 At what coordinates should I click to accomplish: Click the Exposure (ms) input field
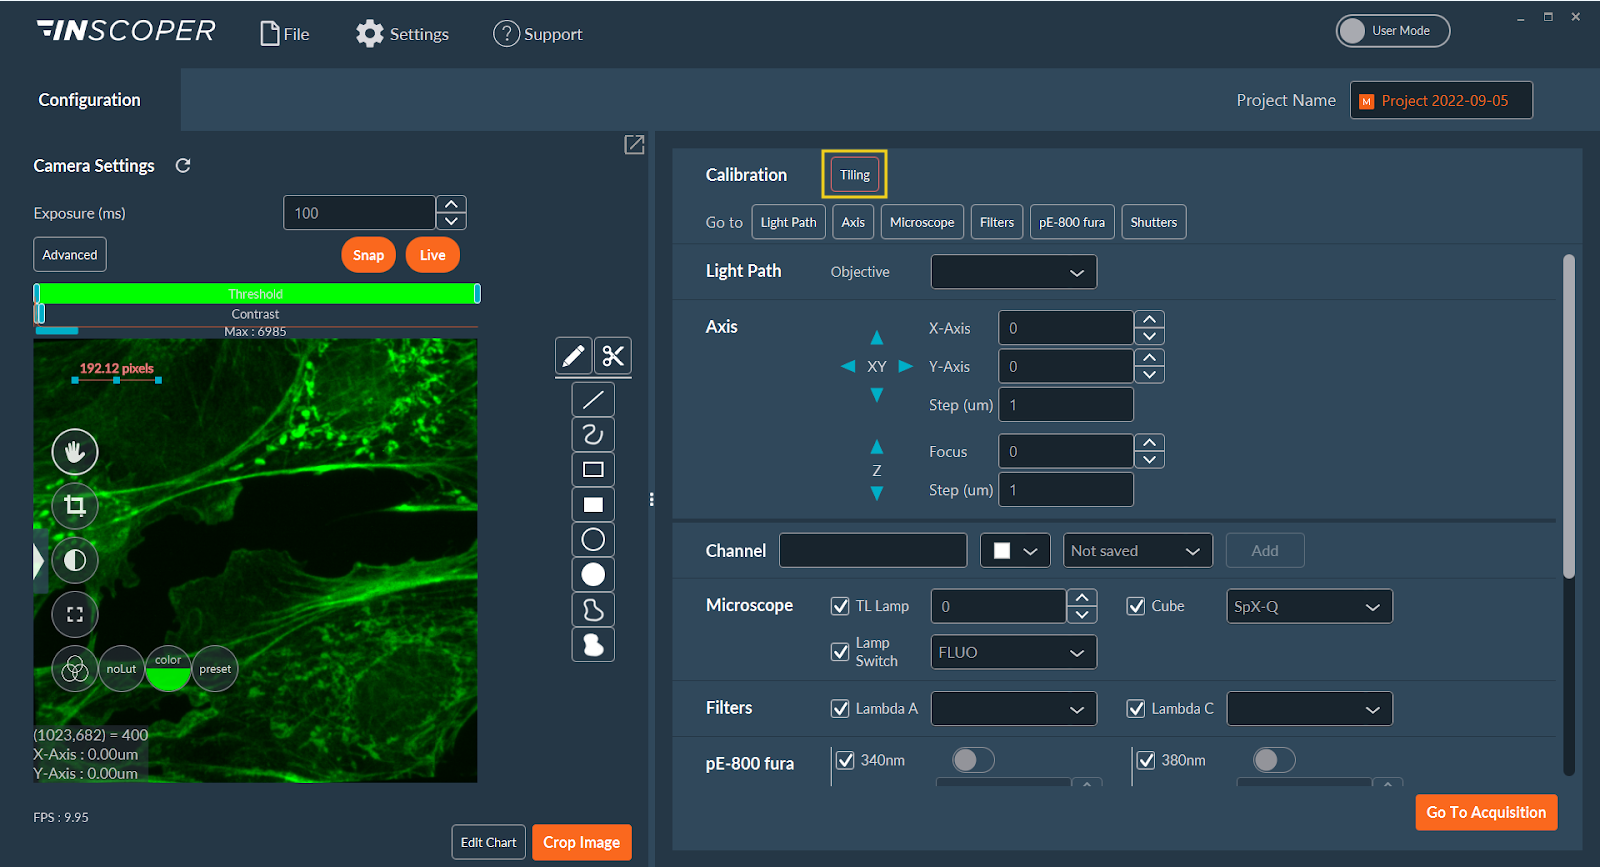pyautogui.click(x=359, y=213)
